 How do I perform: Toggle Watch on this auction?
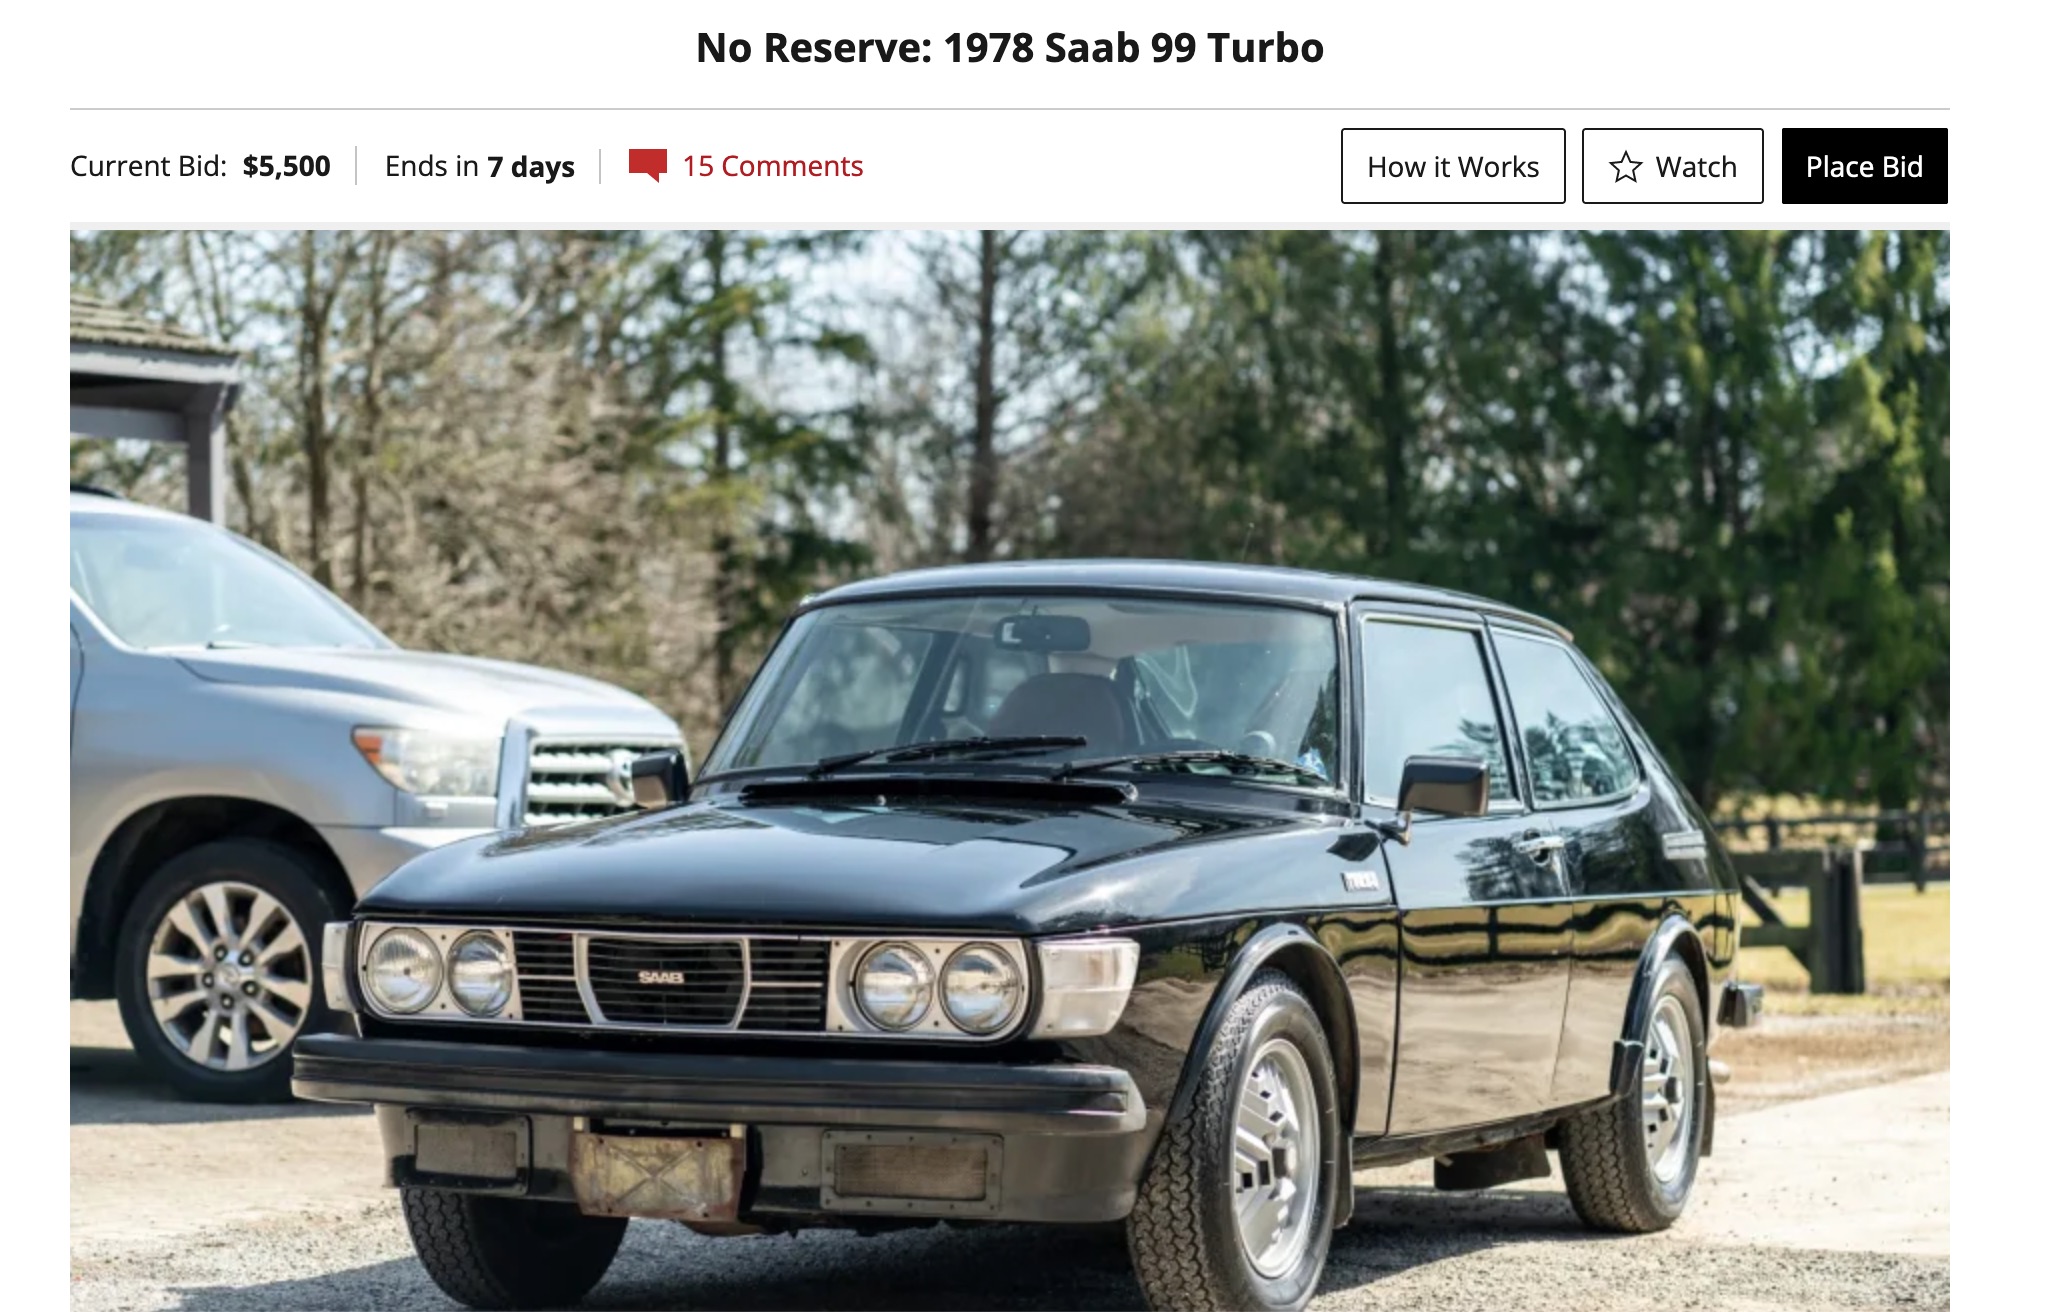coord(1672,166)
